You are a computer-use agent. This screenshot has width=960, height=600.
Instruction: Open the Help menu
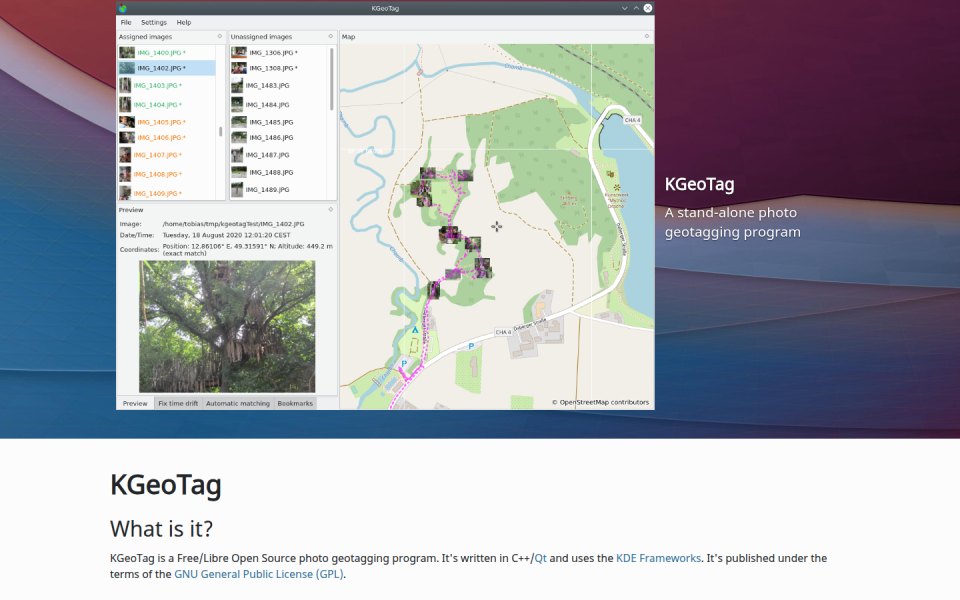184,22
